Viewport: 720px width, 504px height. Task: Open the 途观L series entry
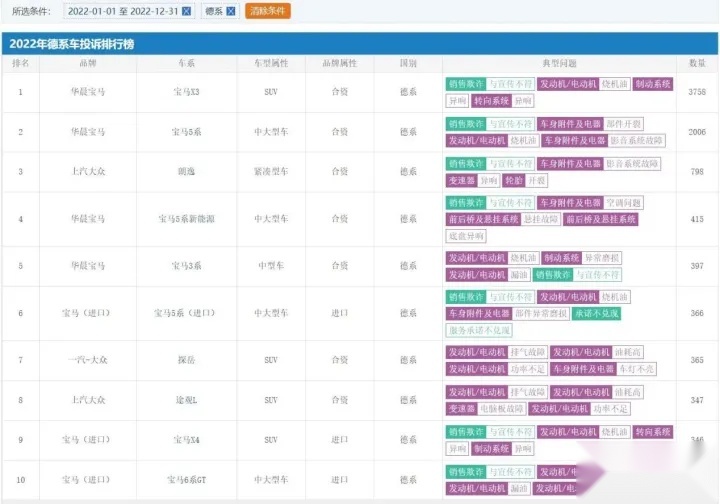click(x=186, y=400)
